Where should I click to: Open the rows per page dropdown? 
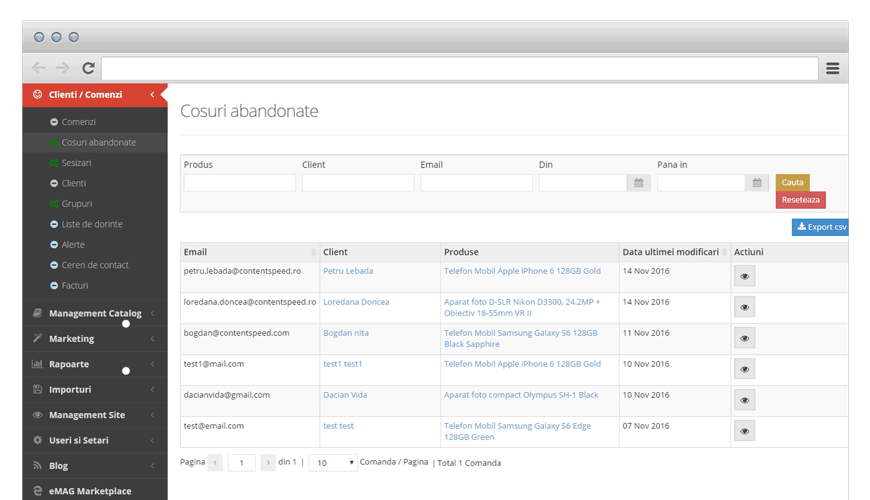click(333, 463)
